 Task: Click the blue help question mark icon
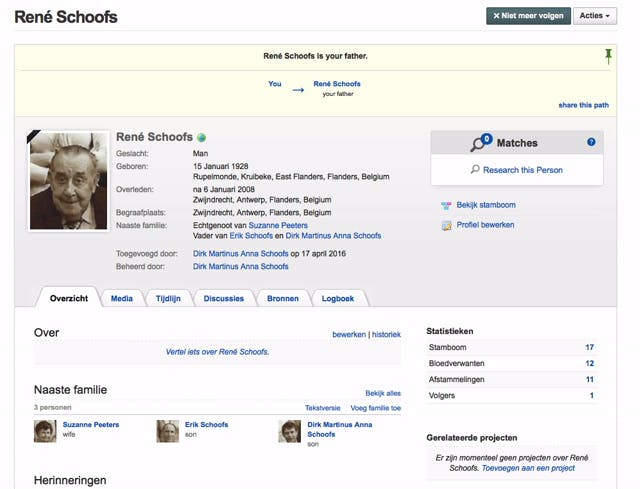coord(591,143)
